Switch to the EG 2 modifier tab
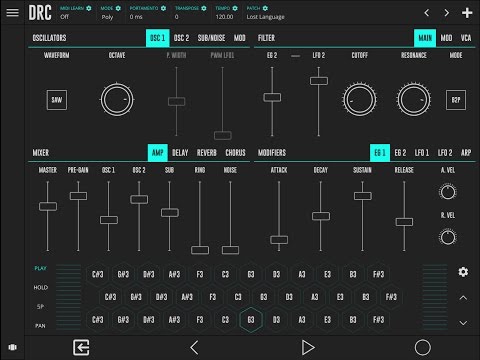This screenshot has height=360, width=480. coord(400,153)
